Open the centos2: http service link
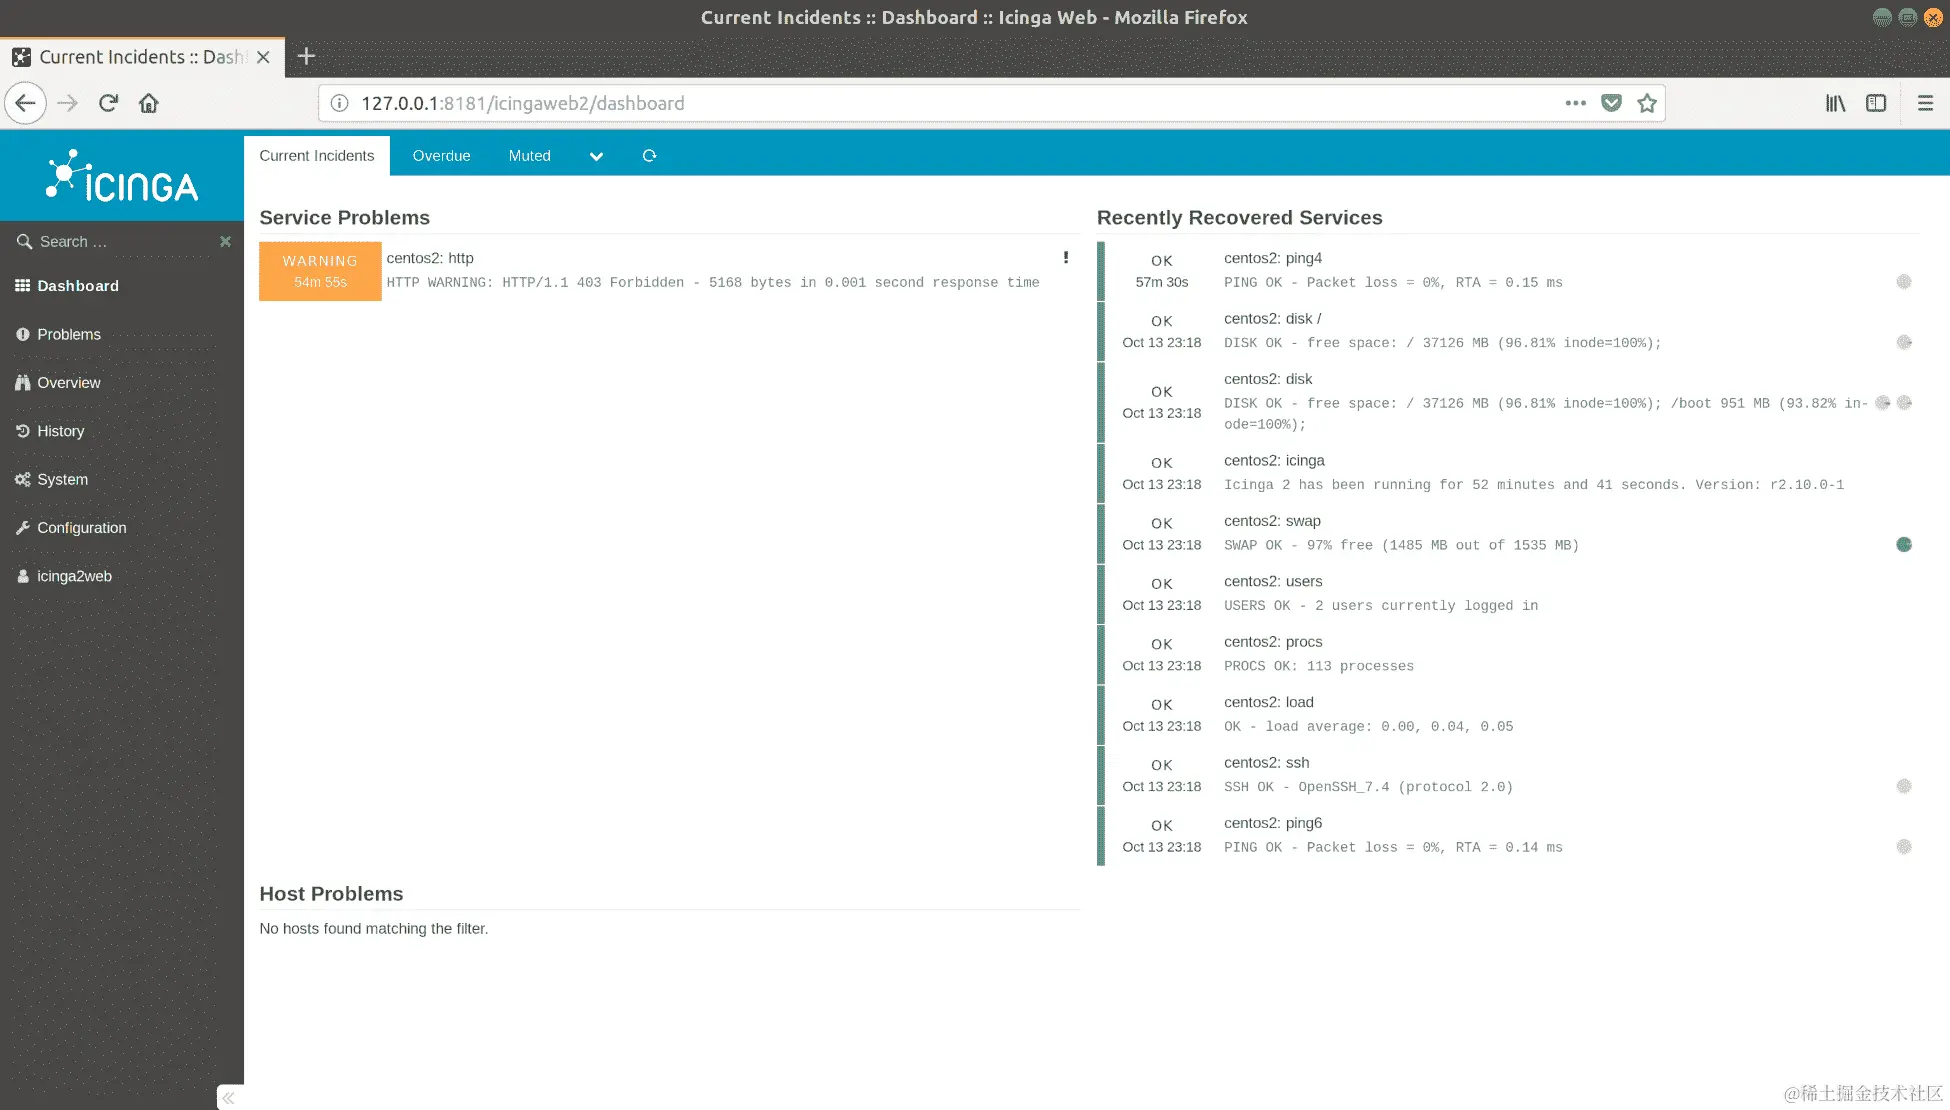Screen dimensions: 1950x1110 pos(430,258)
